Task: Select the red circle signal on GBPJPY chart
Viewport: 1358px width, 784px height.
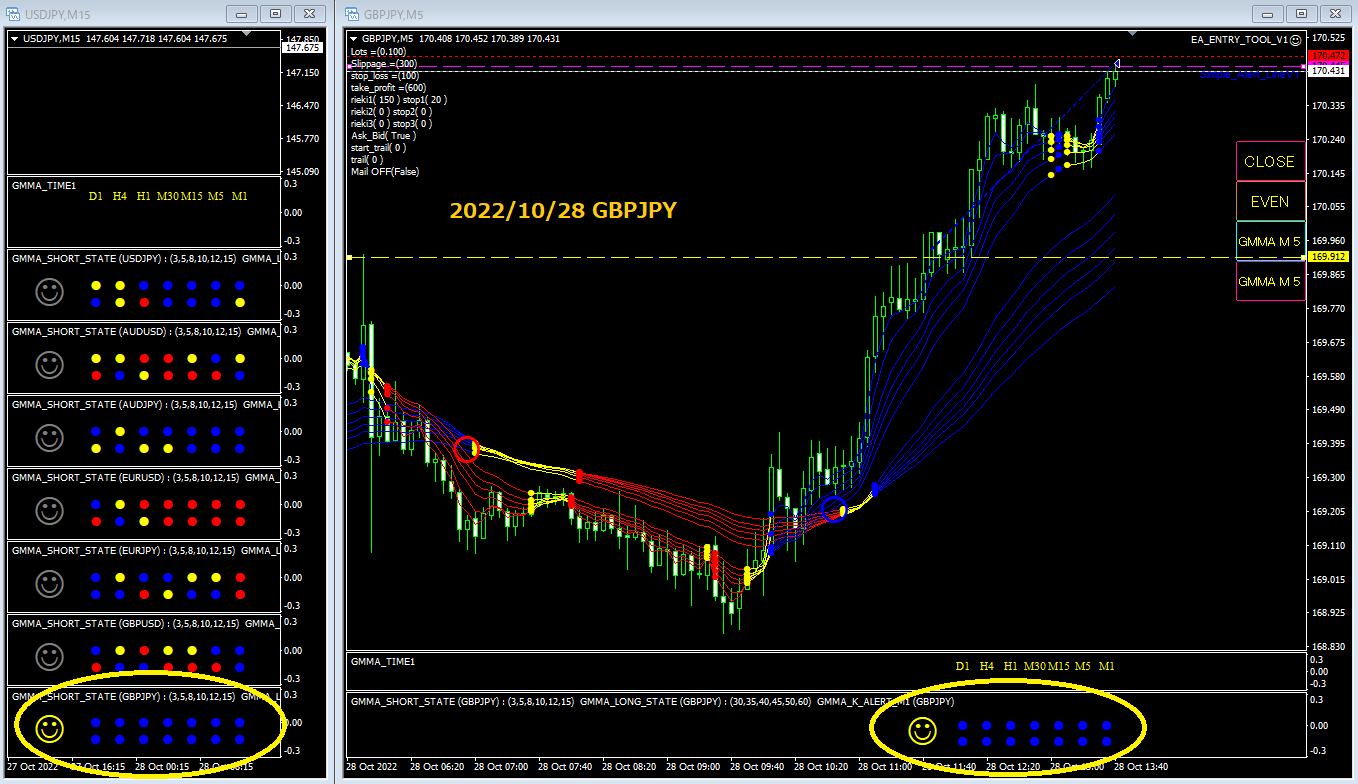Action: click(x=467, y=449)
